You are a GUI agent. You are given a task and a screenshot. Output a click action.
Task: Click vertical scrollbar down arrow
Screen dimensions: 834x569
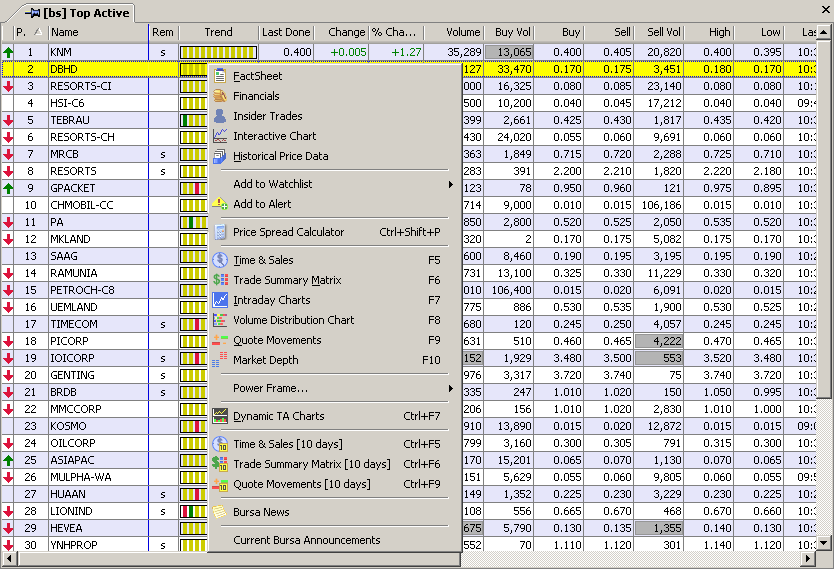click(x=823, y=543)
